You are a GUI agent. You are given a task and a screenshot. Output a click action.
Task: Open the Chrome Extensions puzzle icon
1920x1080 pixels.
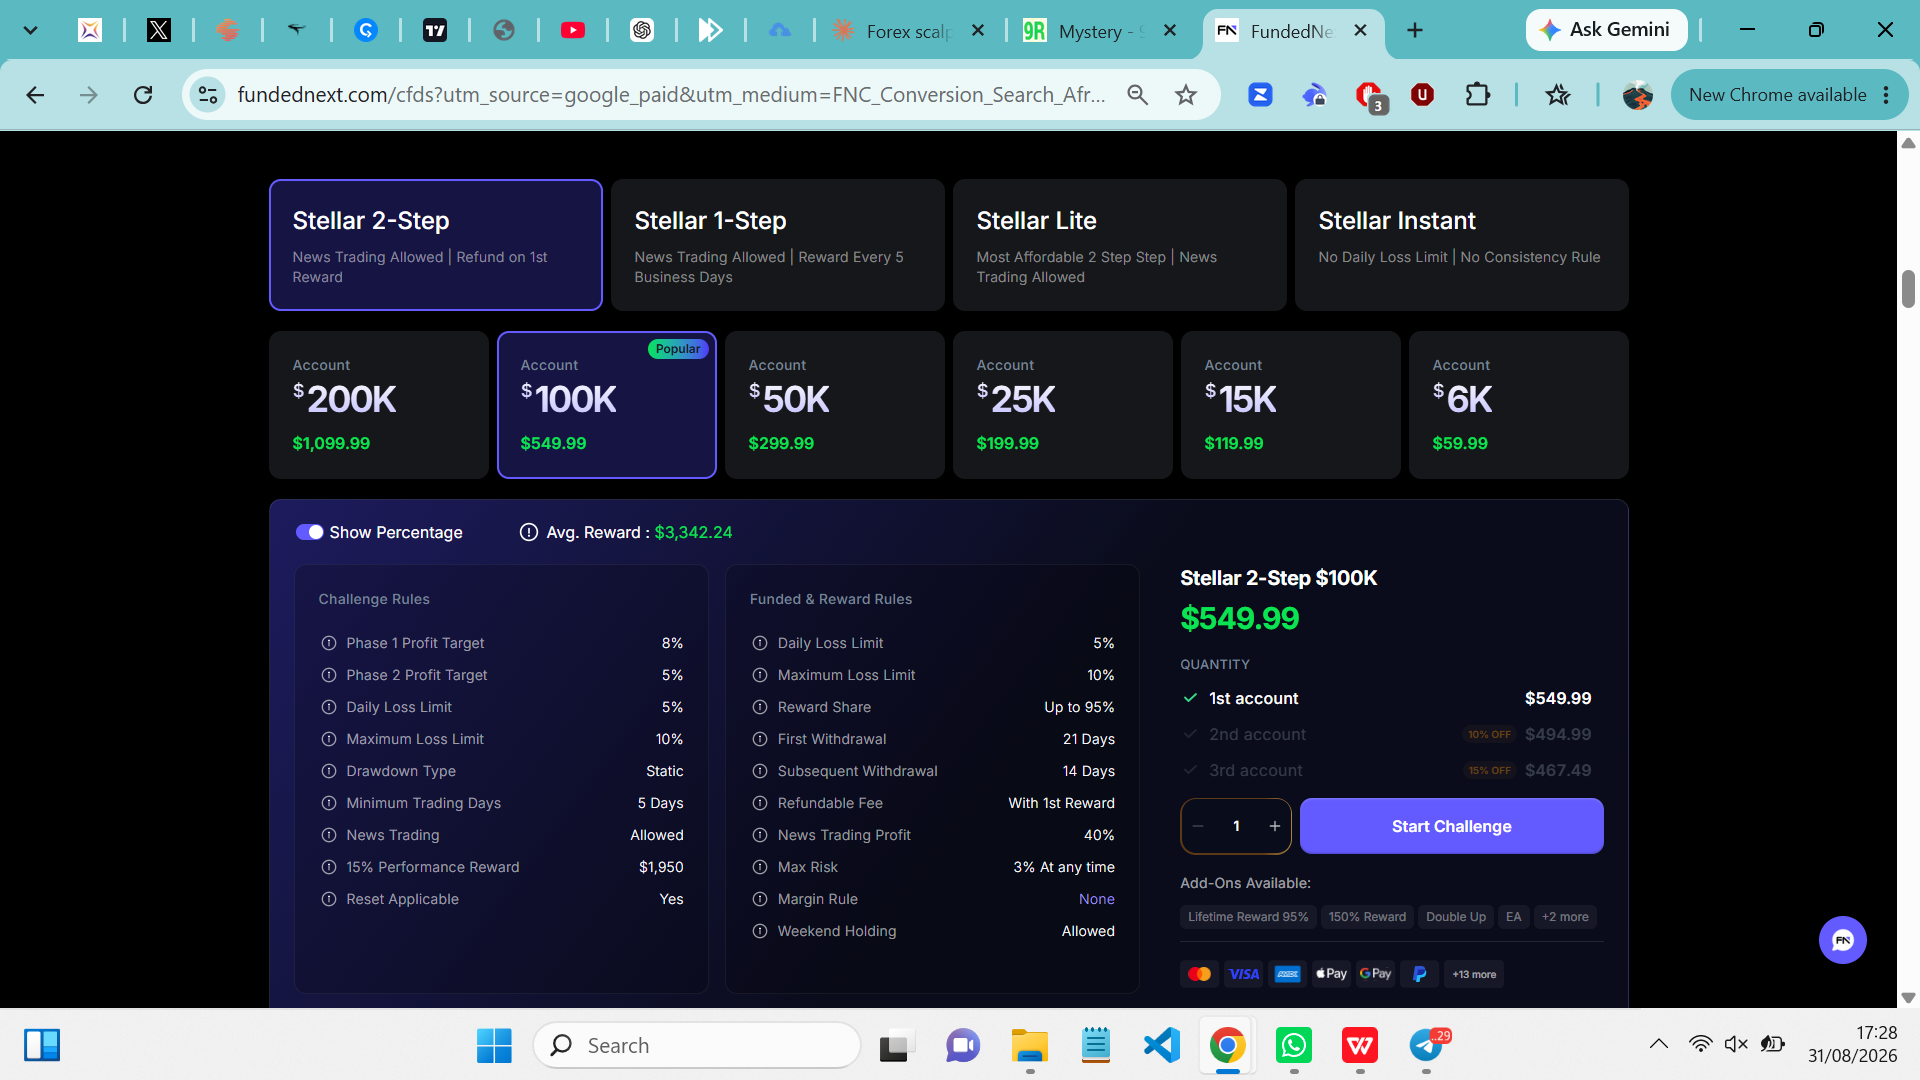coord(1477,95)
